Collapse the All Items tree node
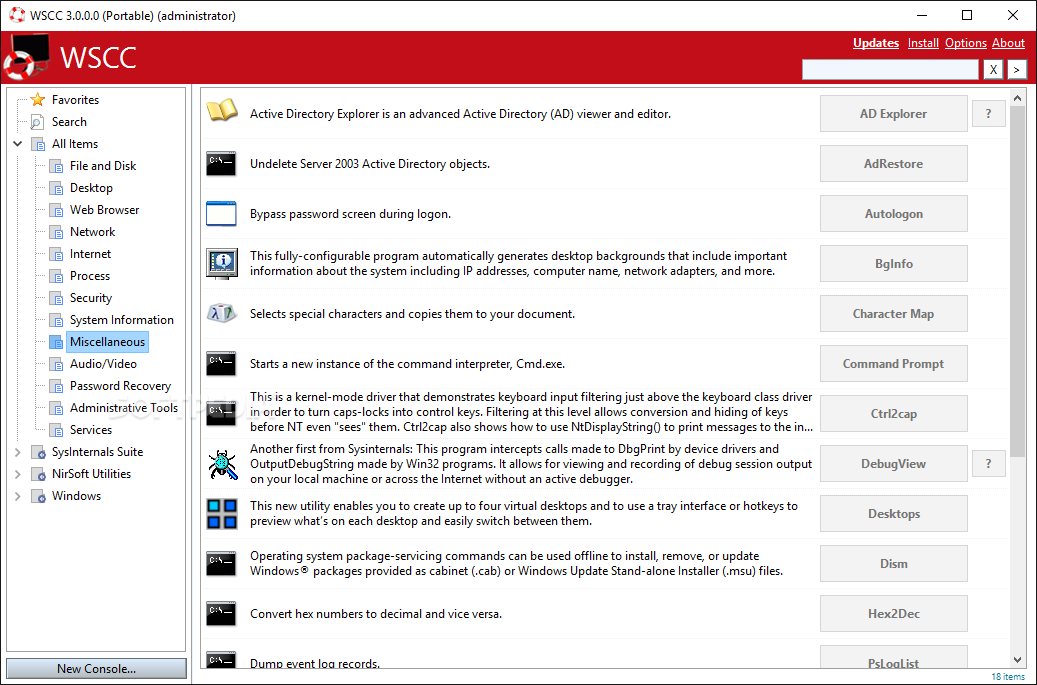 (x=17, y=143)
